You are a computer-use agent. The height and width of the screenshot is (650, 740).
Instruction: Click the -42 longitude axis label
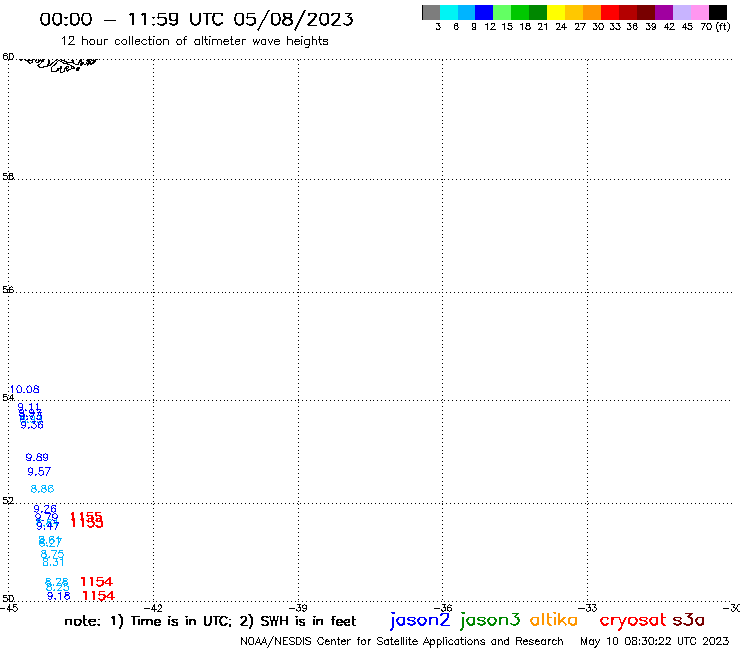[x=154, y=608]
